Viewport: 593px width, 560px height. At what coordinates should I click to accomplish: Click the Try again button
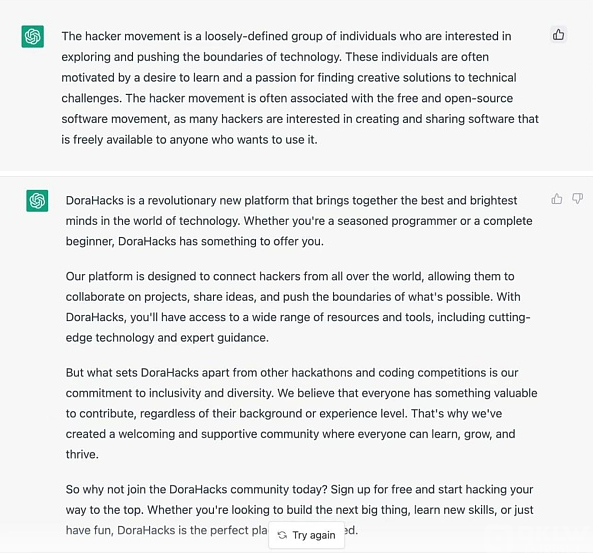[306, 535]
